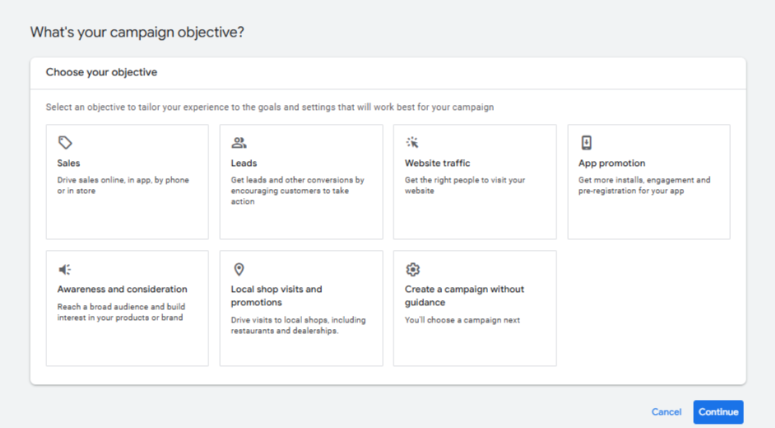Select the App promotion objective title

612,163
